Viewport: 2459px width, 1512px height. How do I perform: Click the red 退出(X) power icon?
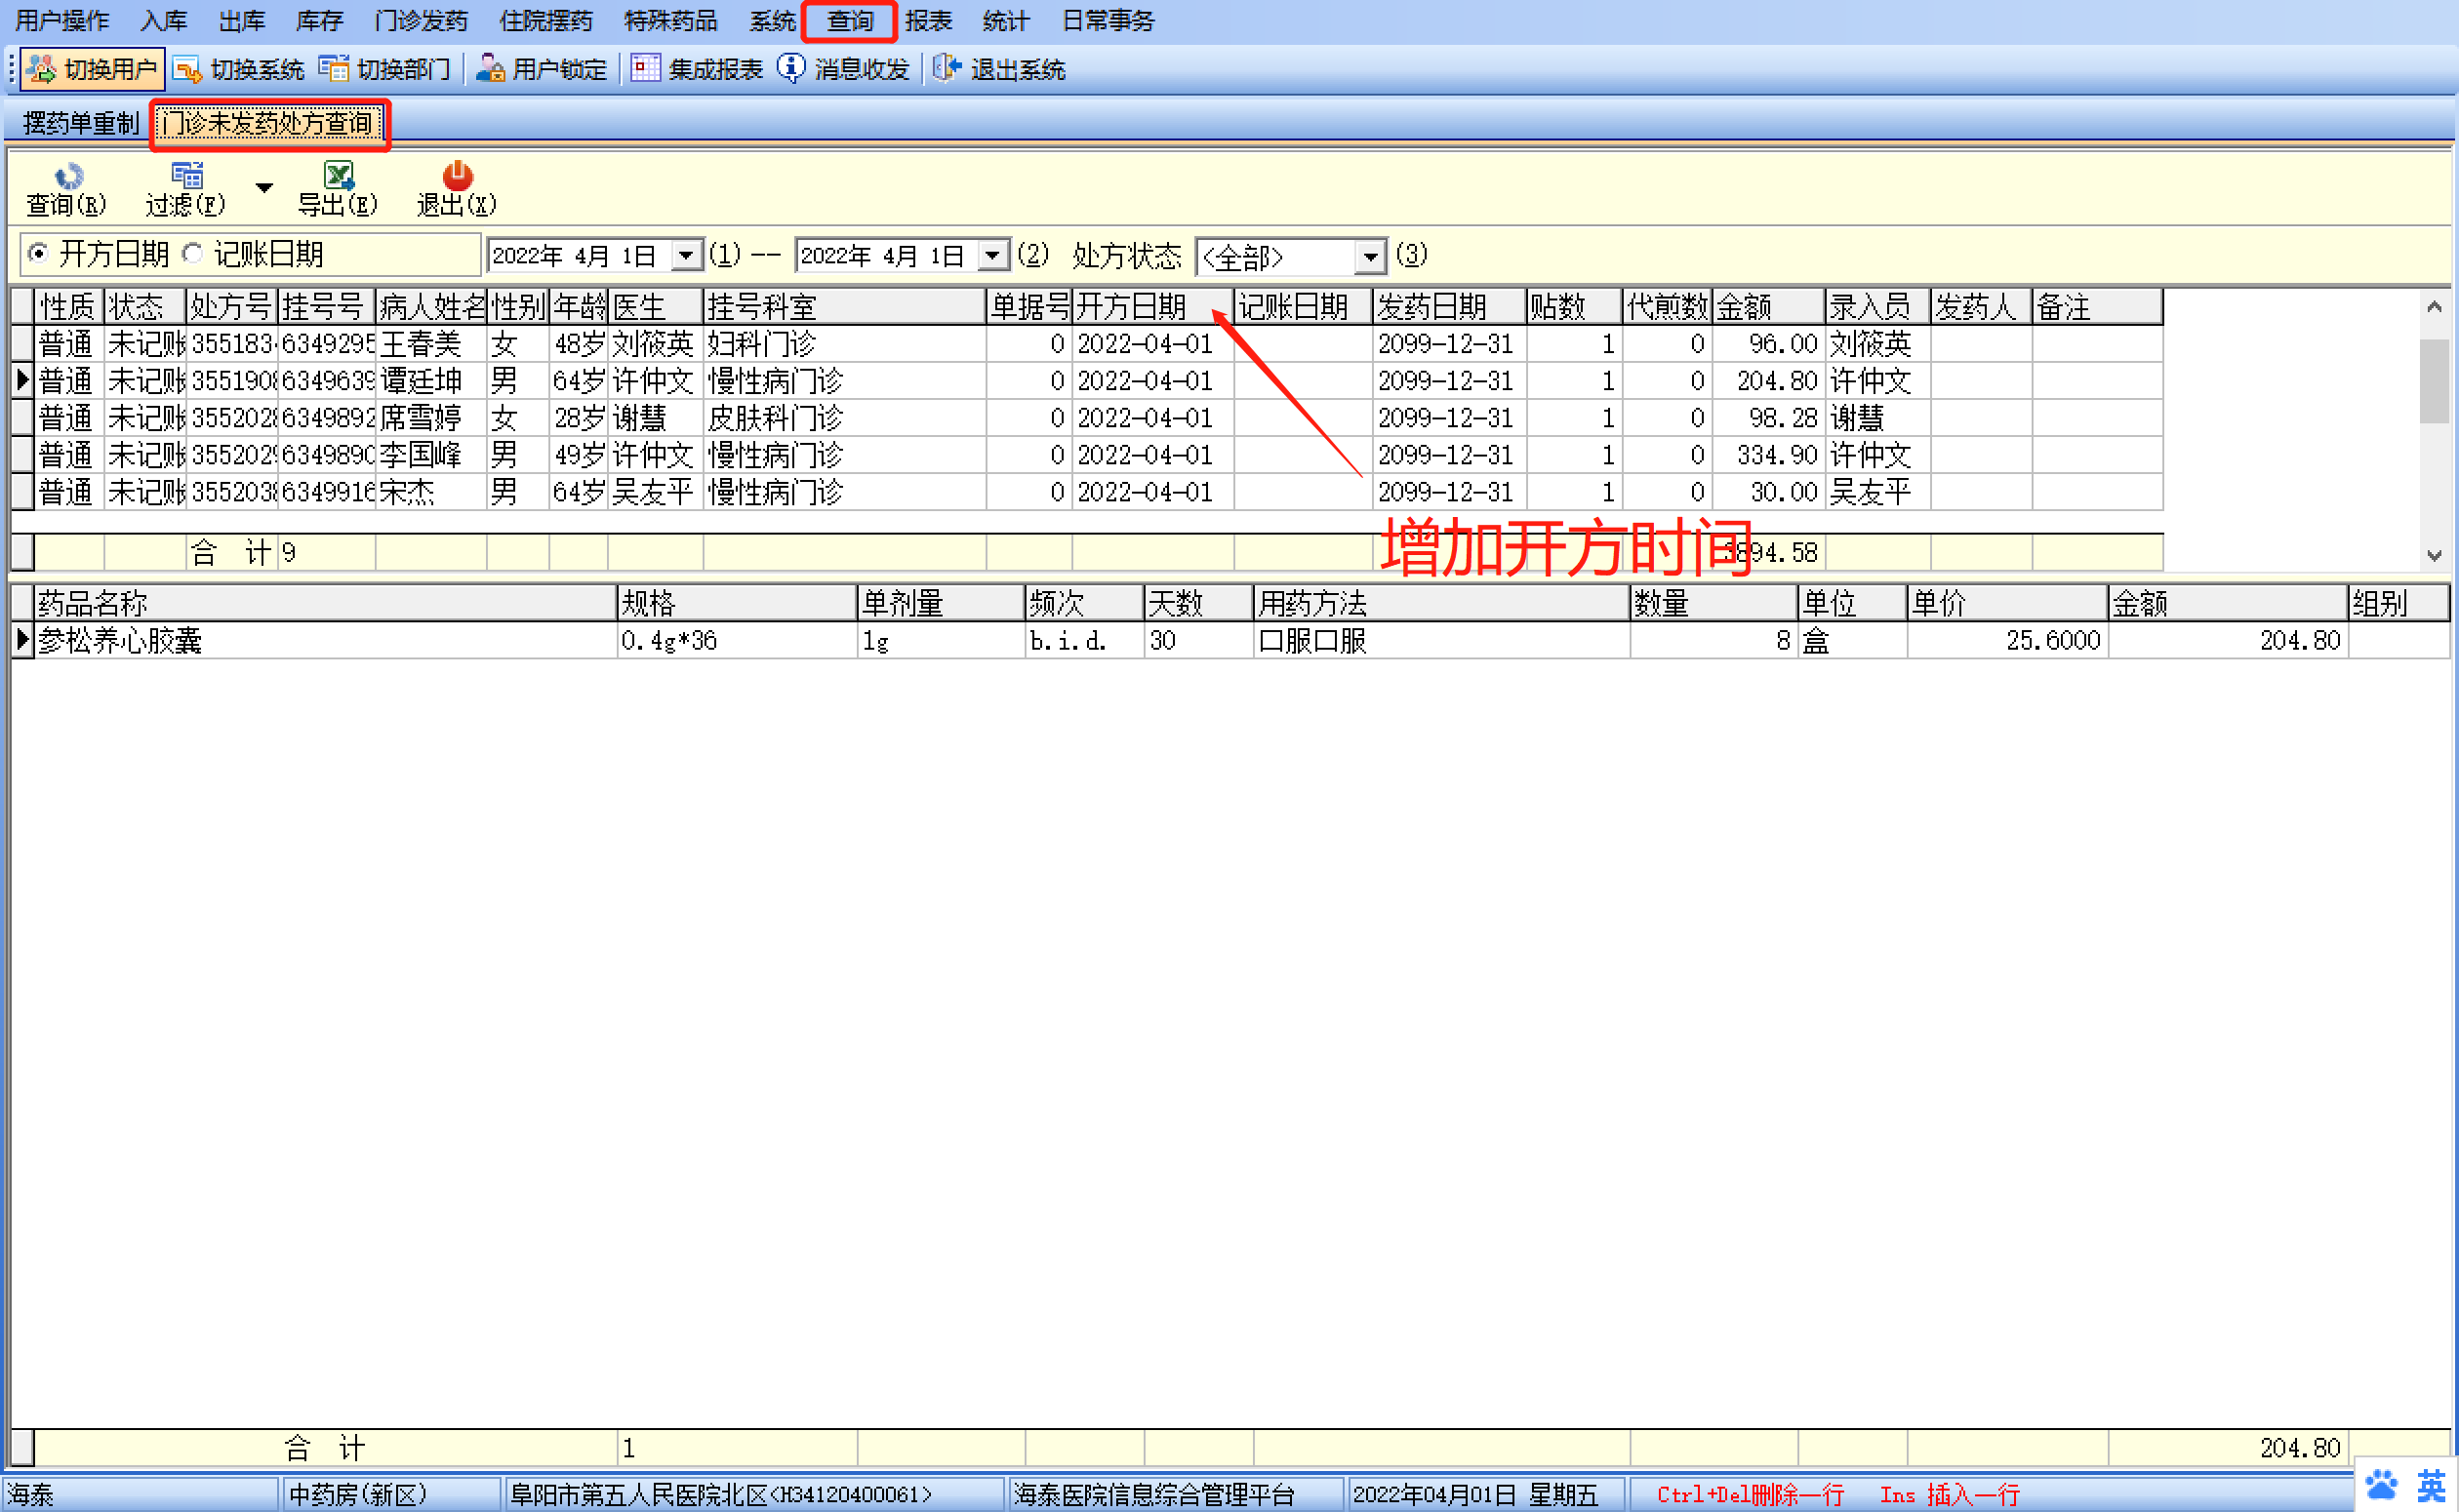(457, 176)
